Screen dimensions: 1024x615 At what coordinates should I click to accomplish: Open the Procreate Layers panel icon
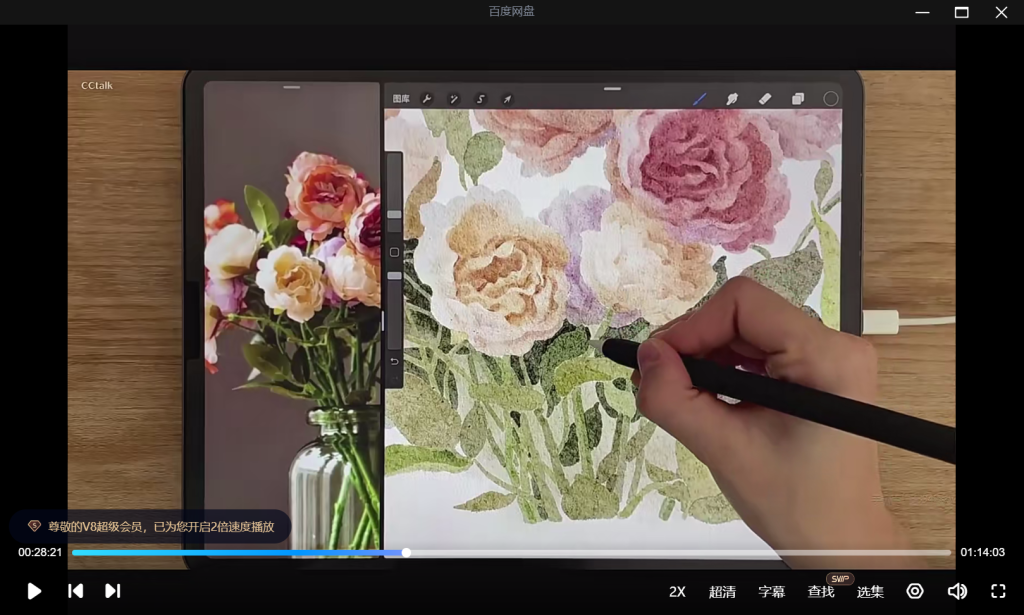tap(798, 99)
